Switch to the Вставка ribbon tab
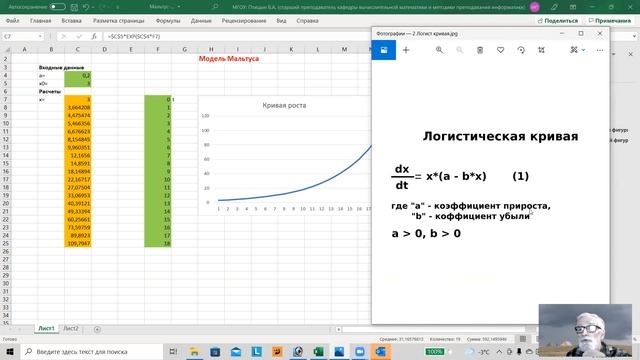 click(71, 20)
